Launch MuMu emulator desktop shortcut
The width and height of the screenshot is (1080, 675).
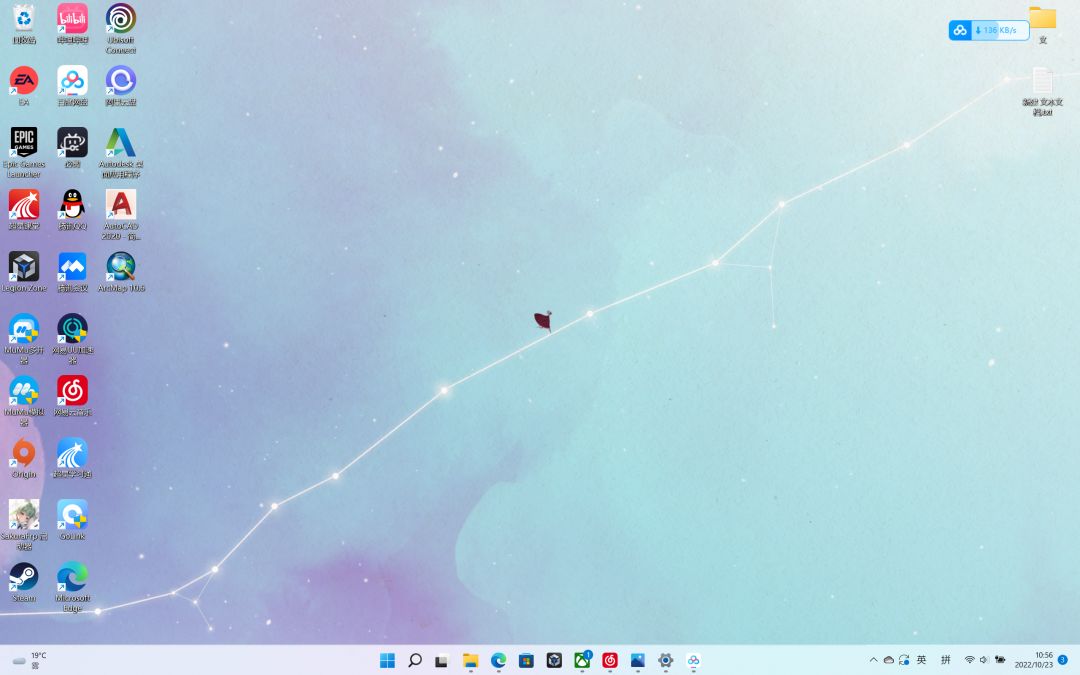coord(24,401)
